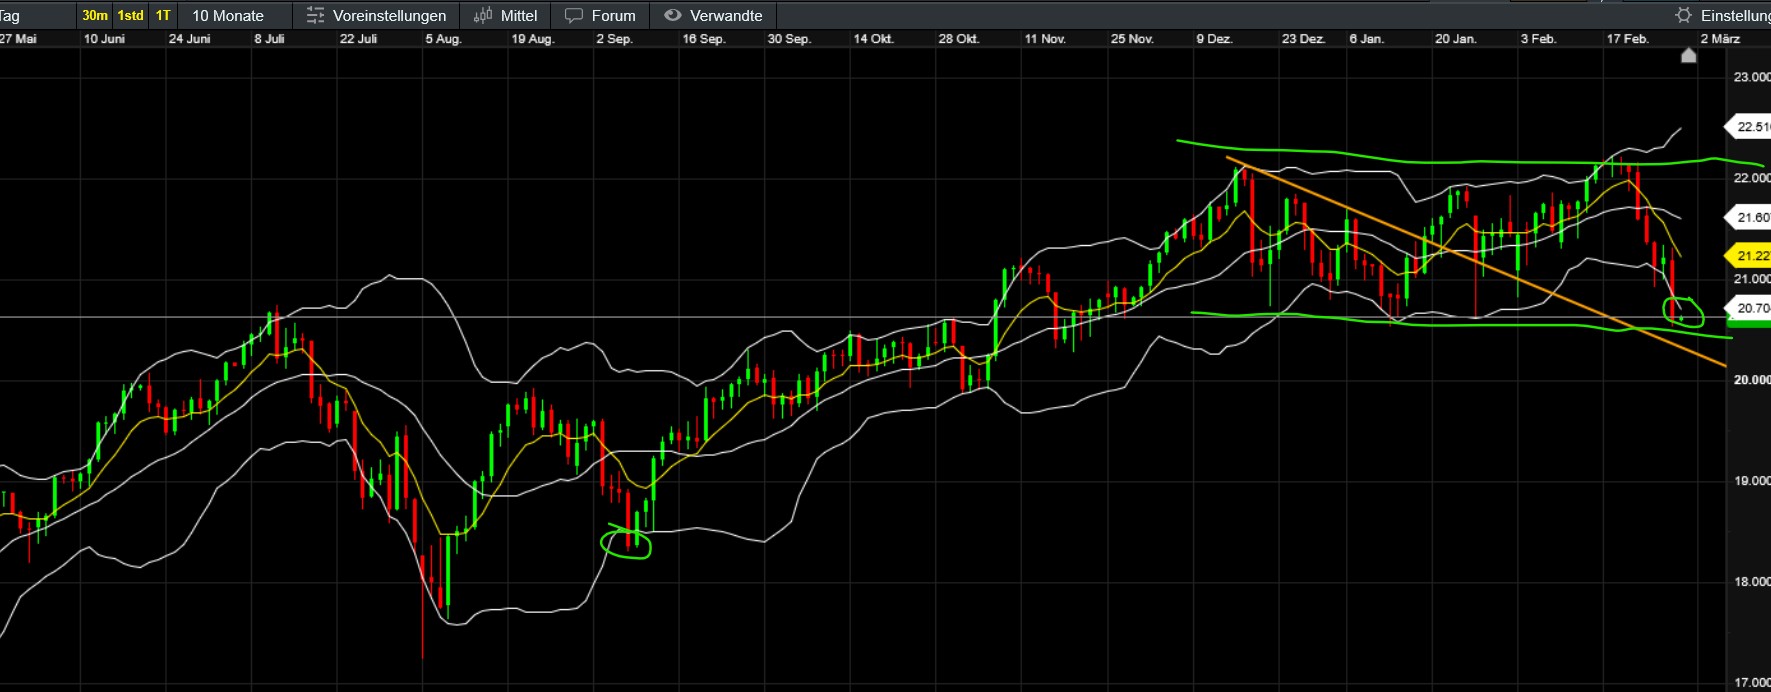Screen dimensions: 1771x692
Task: Click the Forum speech bubble icon
Action: tap(574, 15)
